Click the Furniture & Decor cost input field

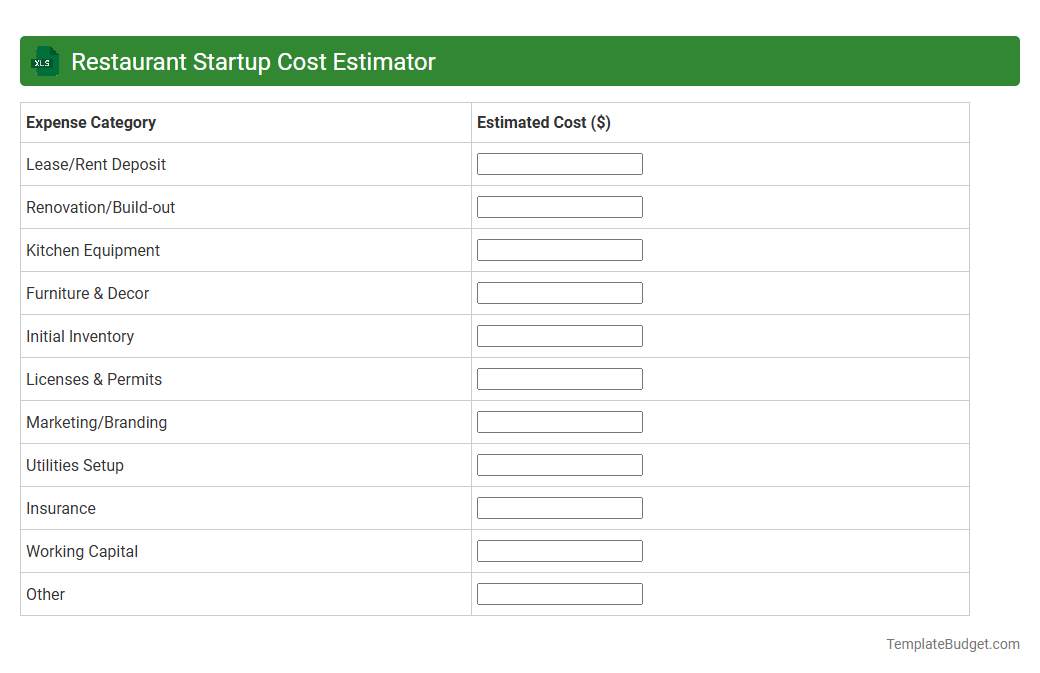[x=559, y=292]
